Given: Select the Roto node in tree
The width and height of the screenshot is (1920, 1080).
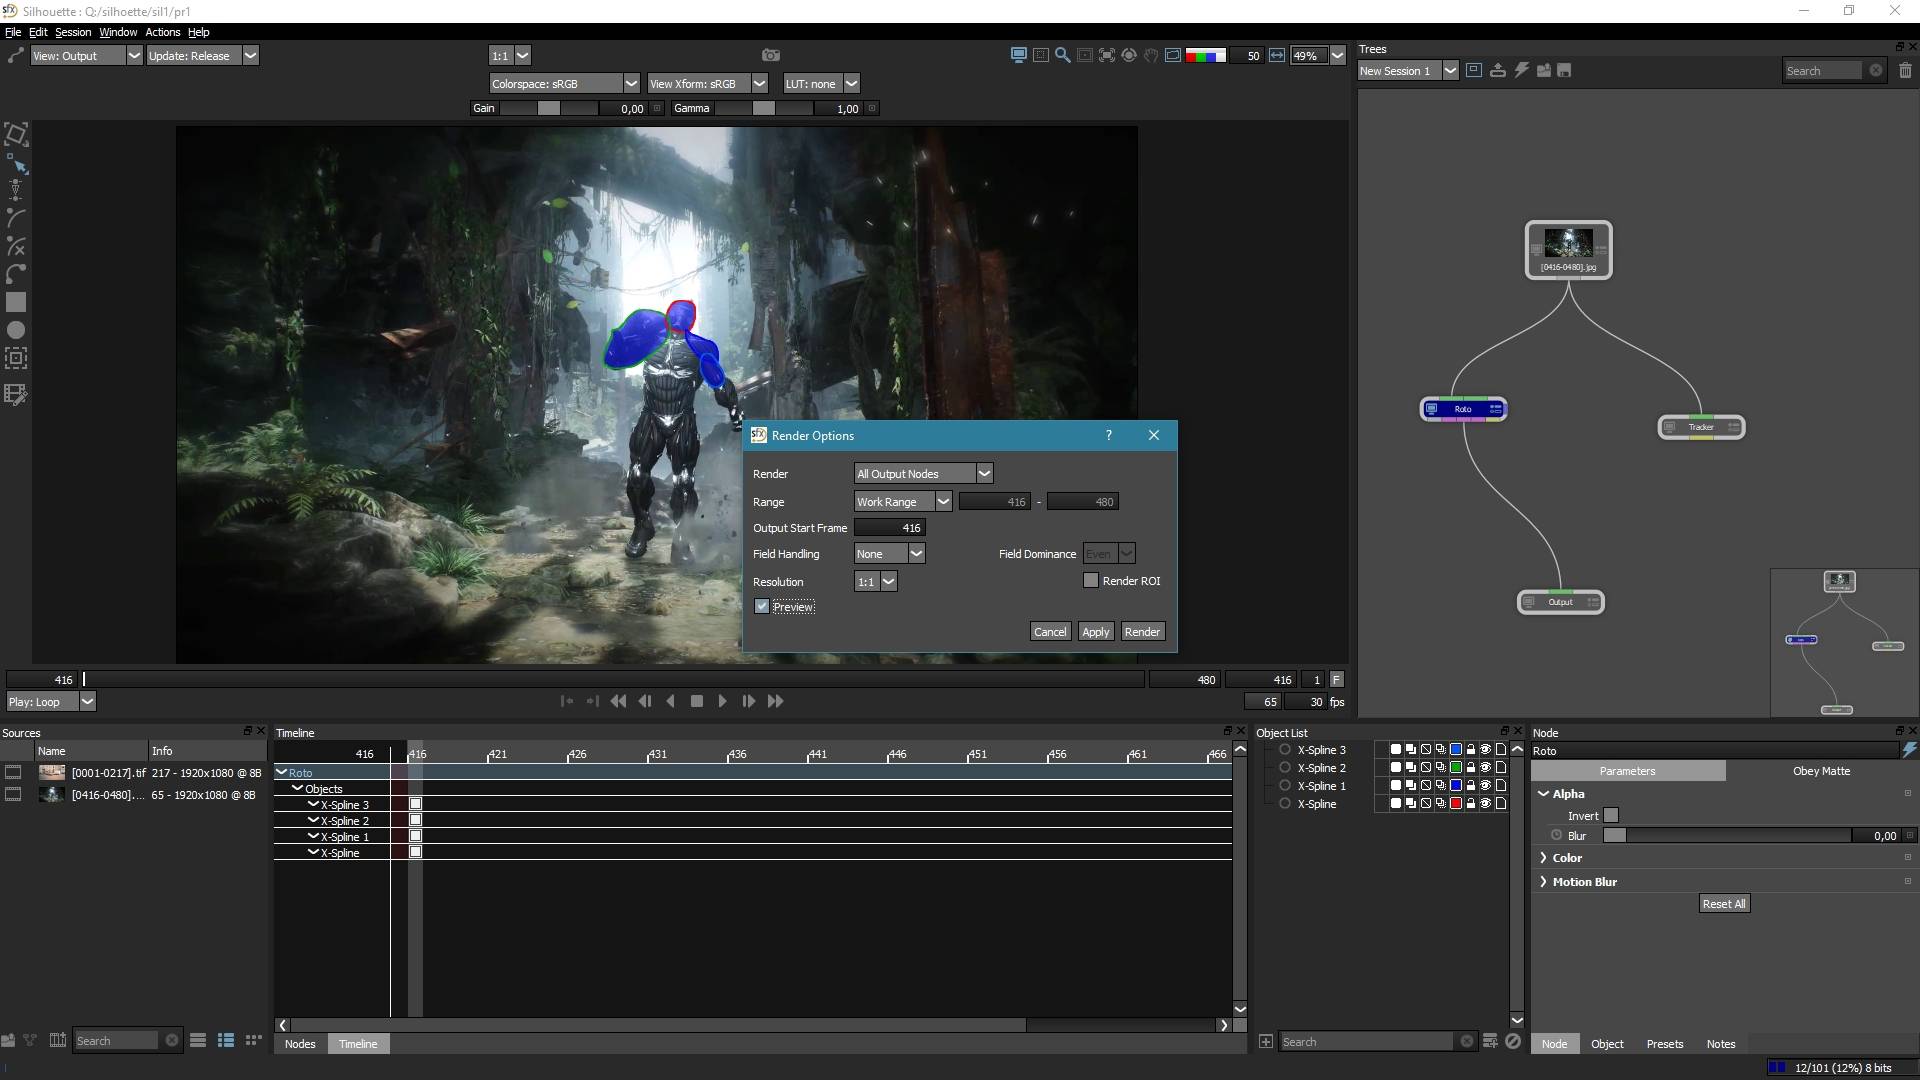Looking at the screenshot, I should tap(1463, 409).
